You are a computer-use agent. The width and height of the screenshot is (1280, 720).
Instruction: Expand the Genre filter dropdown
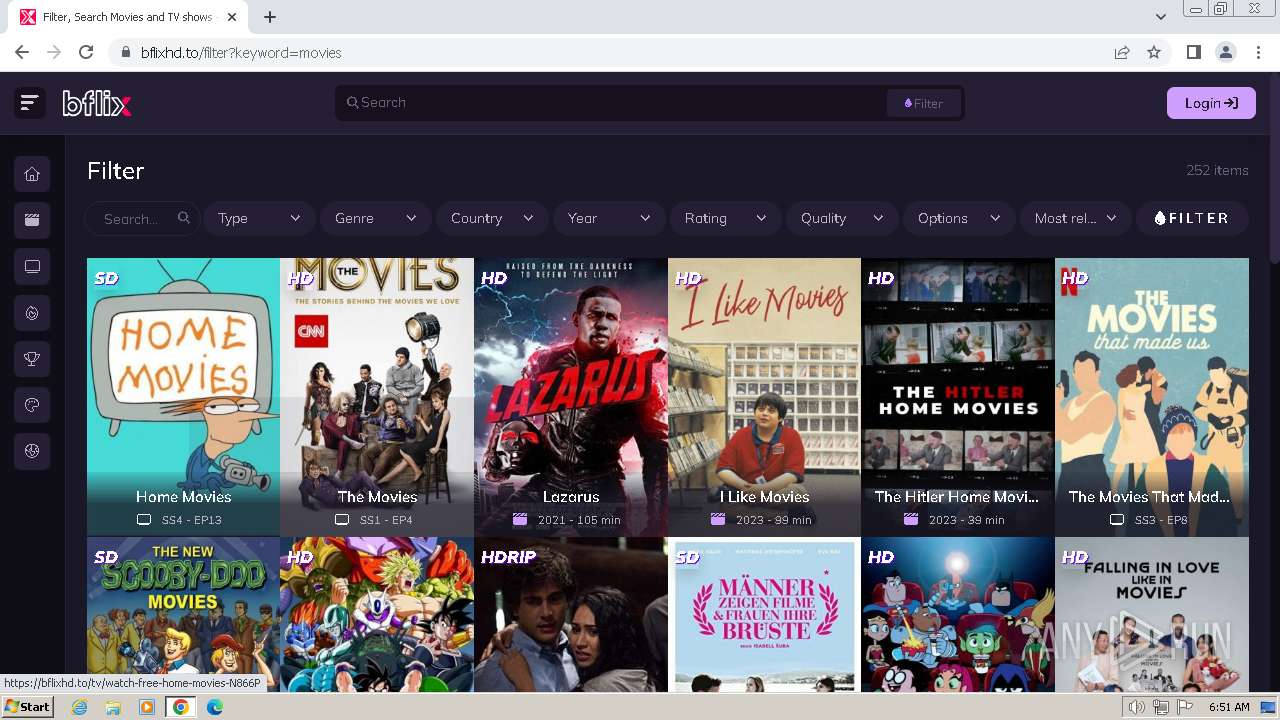[376, 218]
